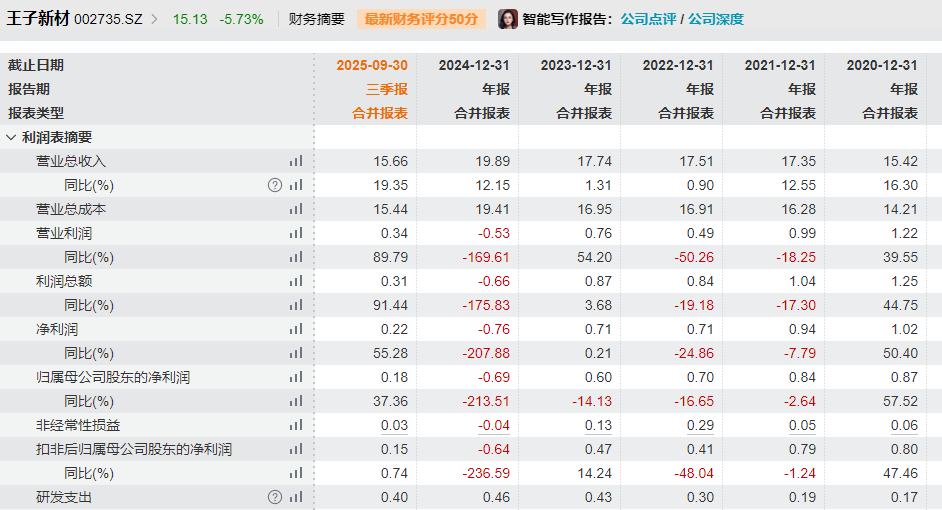Click the 营业总收入 row label
The height and width of the screenshot is (510, 942).
[71, 161]
